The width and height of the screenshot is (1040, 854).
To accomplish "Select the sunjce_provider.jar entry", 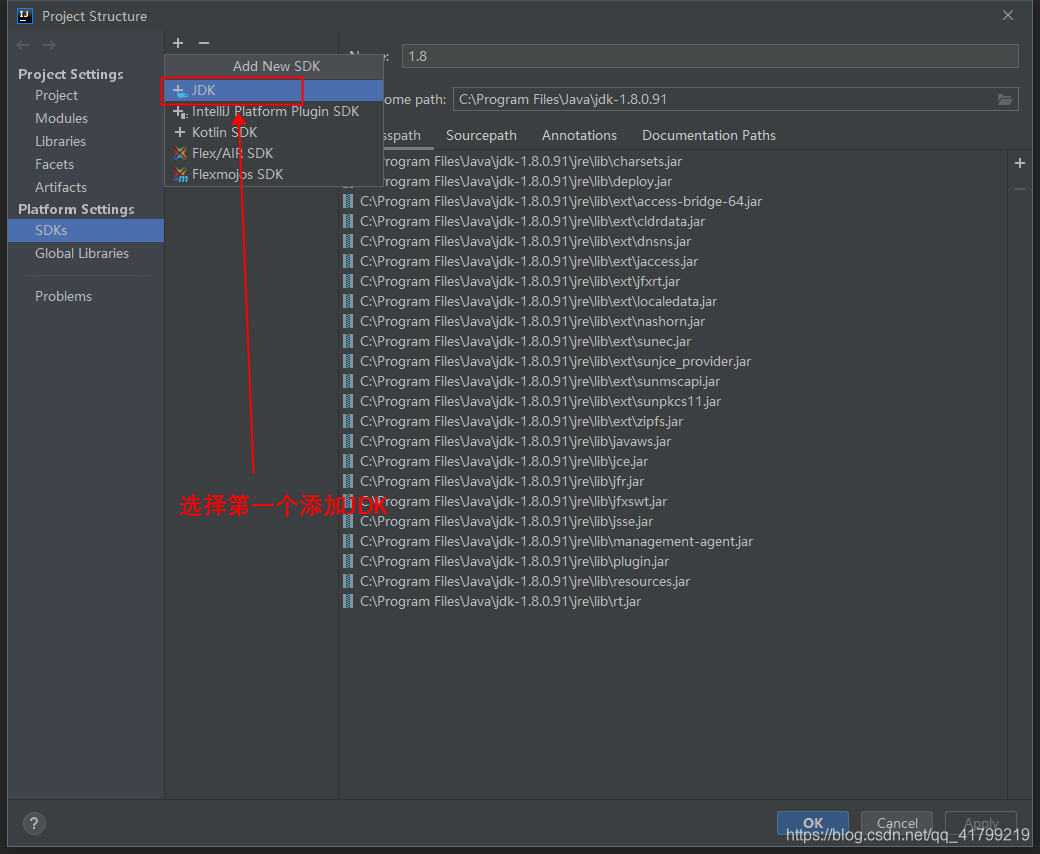I will point(673,361).
